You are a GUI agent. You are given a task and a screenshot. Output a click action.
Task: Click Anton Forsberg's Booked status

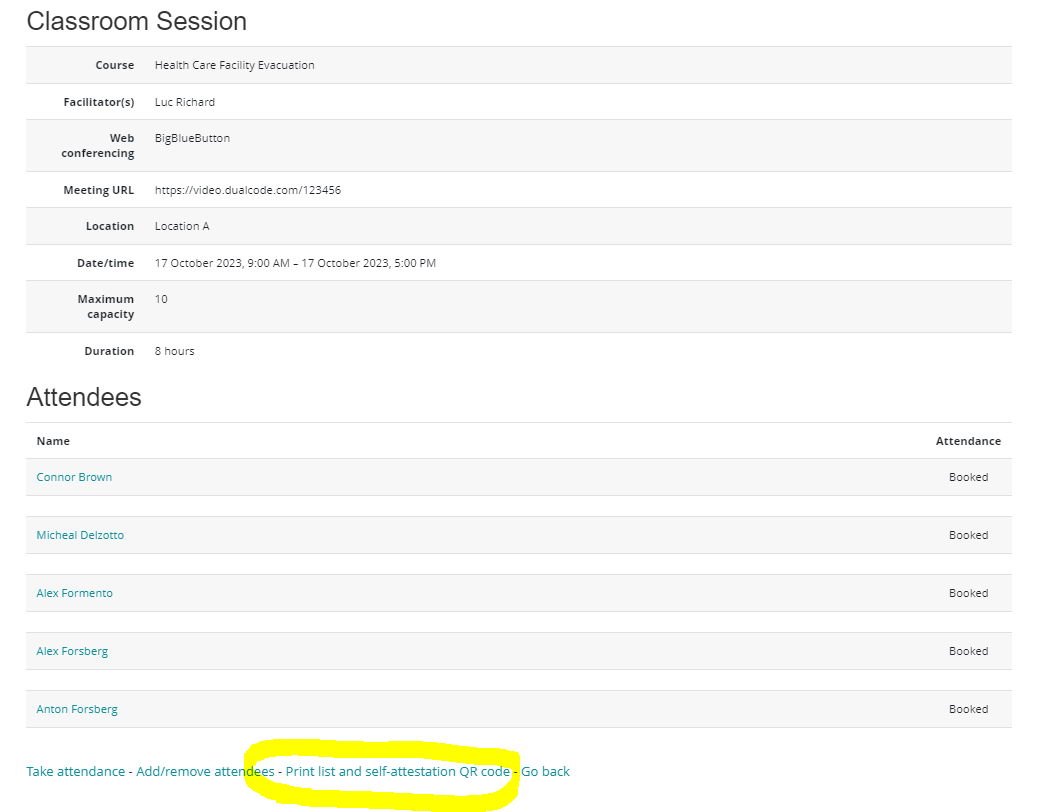967,709
